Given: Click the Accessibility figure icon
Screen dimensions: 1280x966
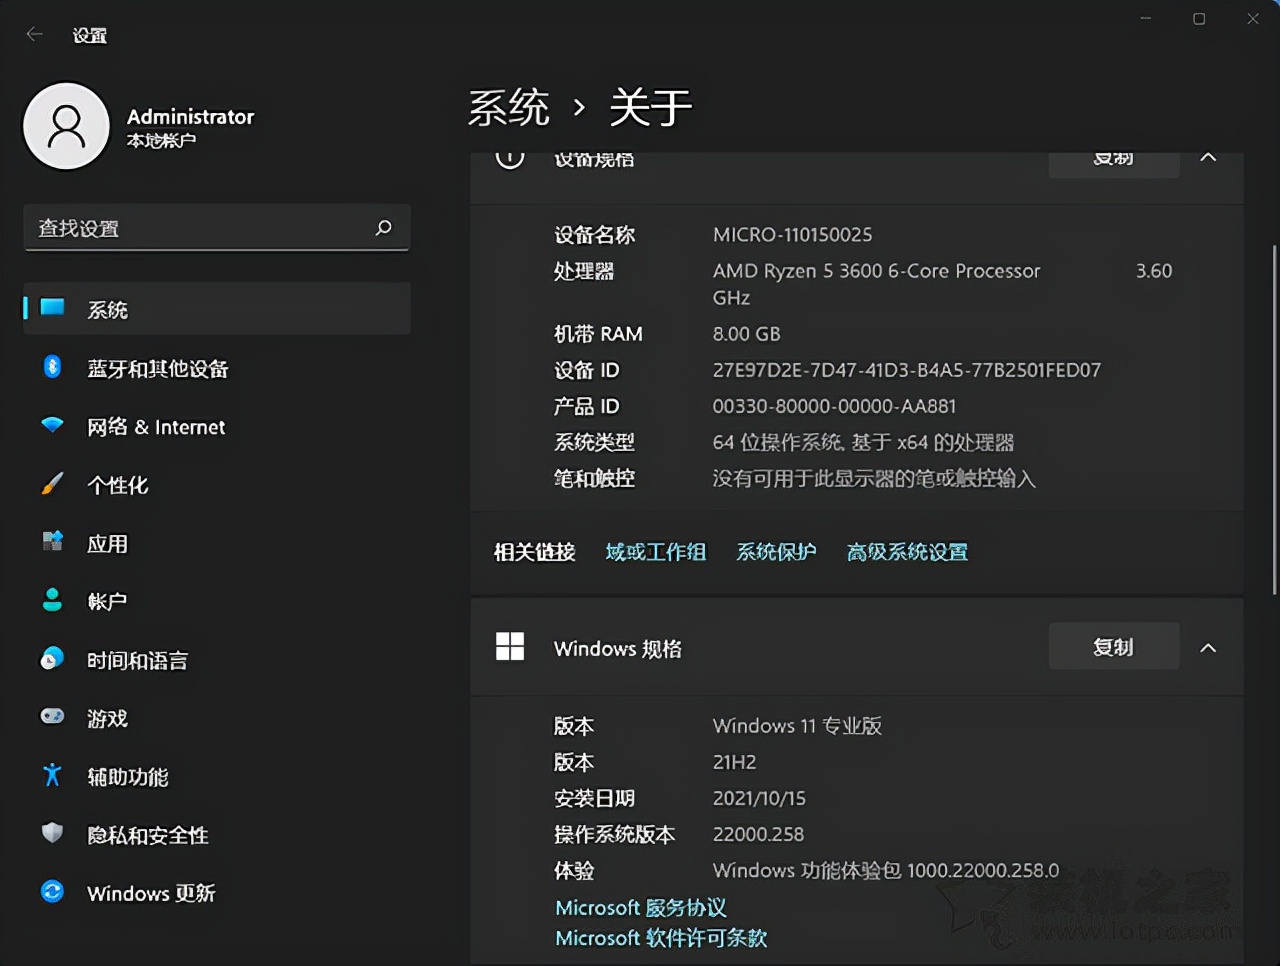Looking at the screenshot, I should coord(52,775).
